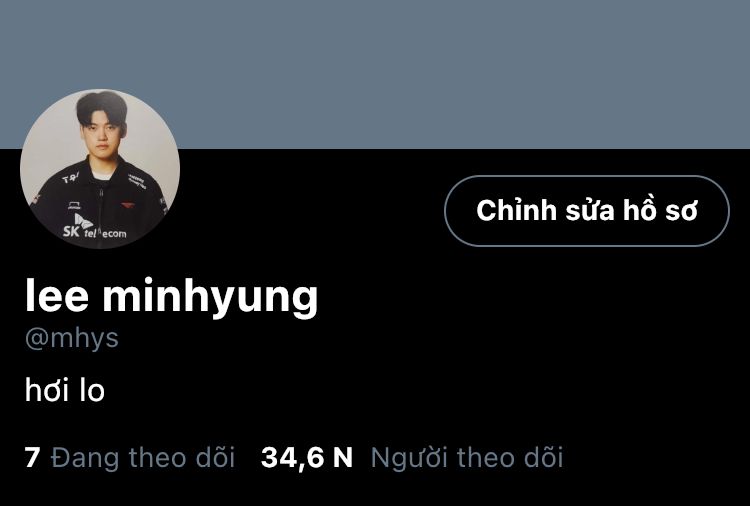Screen dimensions: 750x506
Task: Click the word lee in profile name
Action: pos(57,297)
